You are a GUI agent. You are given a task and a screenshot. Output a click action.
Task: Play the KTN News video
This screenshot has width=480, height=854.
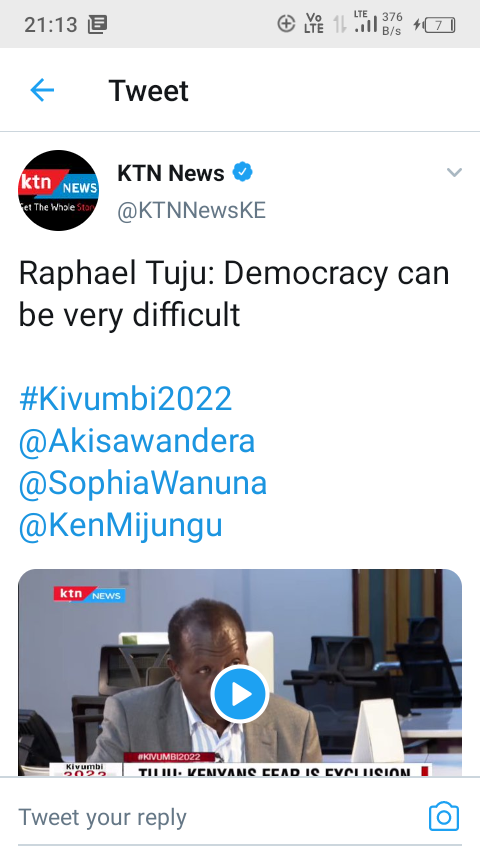click(x=240, y=694)
